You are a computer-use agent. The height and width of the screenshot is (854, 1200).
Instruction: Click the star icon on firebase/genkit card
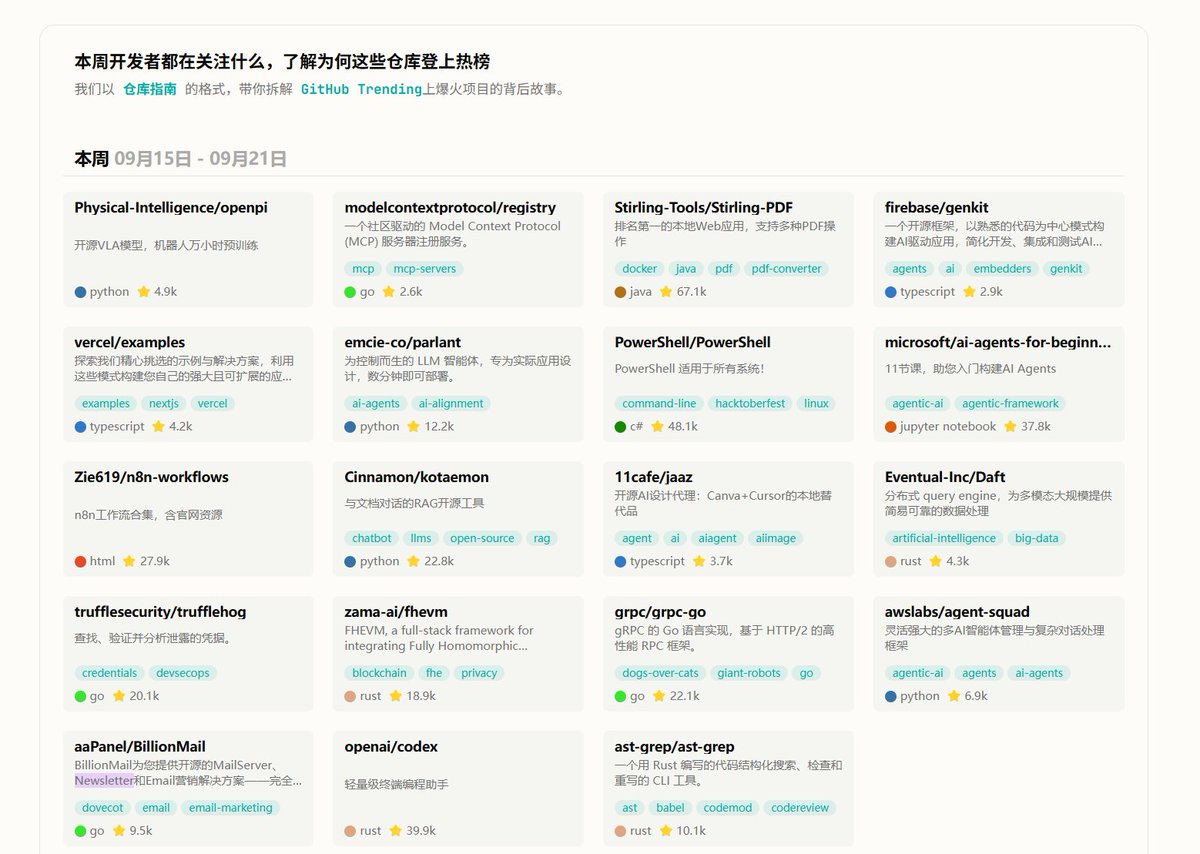(x=969, y=292)
